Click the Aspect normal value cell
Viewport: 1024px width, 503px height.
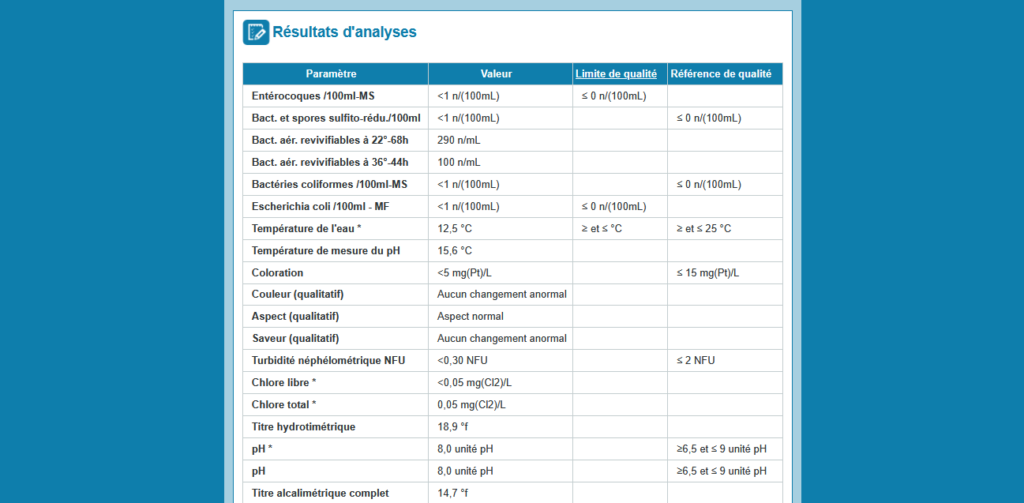click(470, 316)
